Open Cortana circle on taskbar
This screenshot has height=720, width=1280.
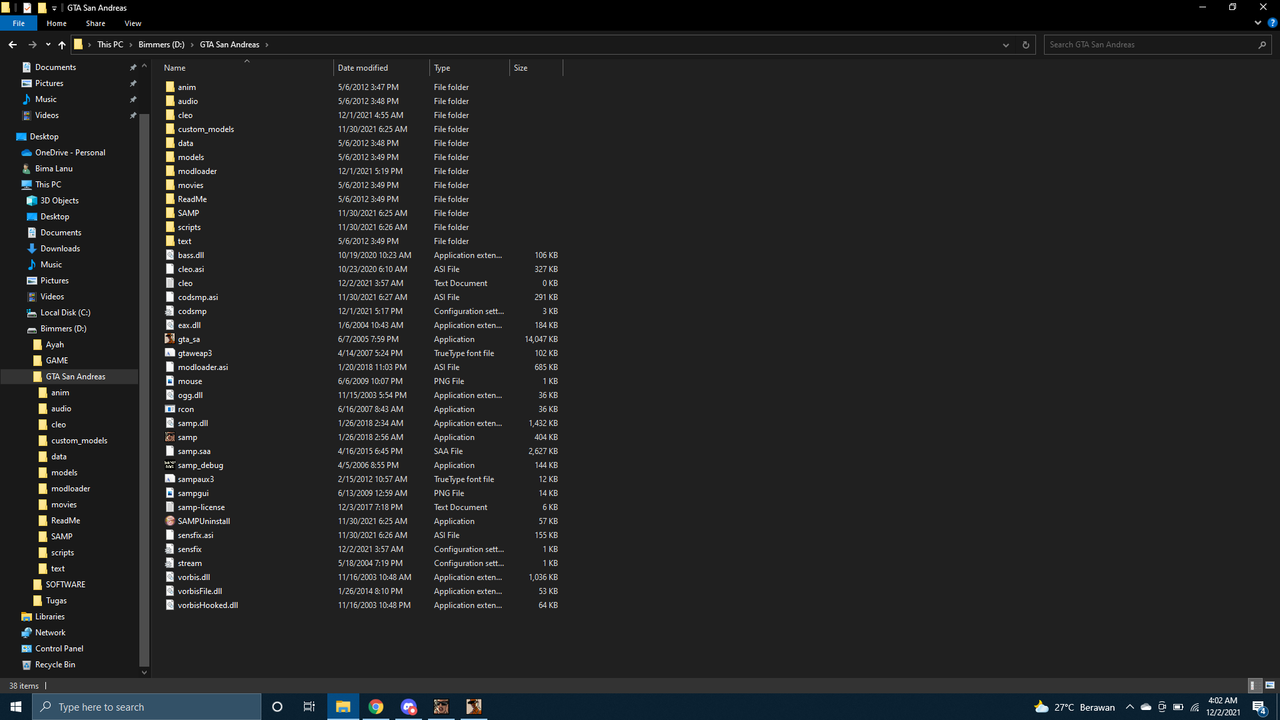(x=277, y=707)
